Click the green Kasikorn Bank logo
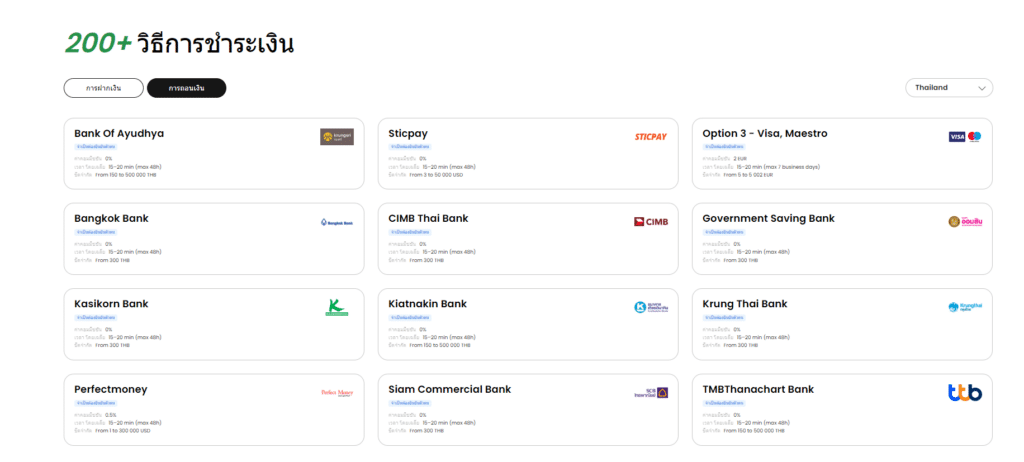1024x462 pixels. coord(337,307)
